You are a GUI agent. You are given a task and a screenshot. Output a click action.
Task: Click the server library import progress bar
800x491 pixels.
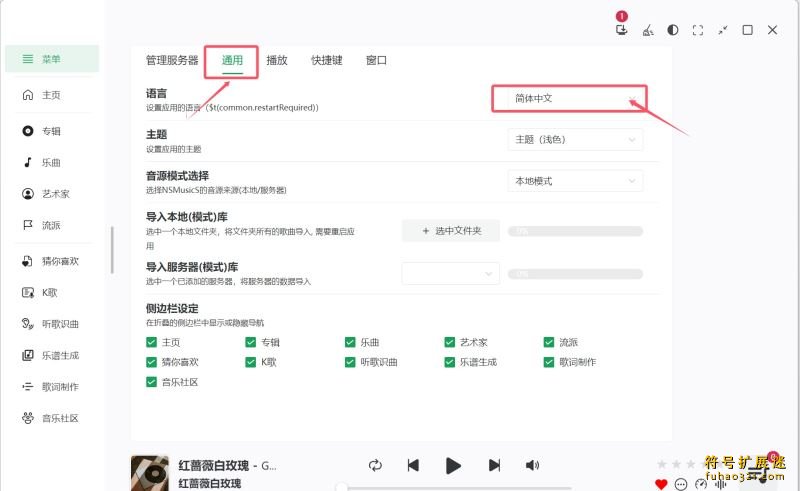click(x=575, y=274)
